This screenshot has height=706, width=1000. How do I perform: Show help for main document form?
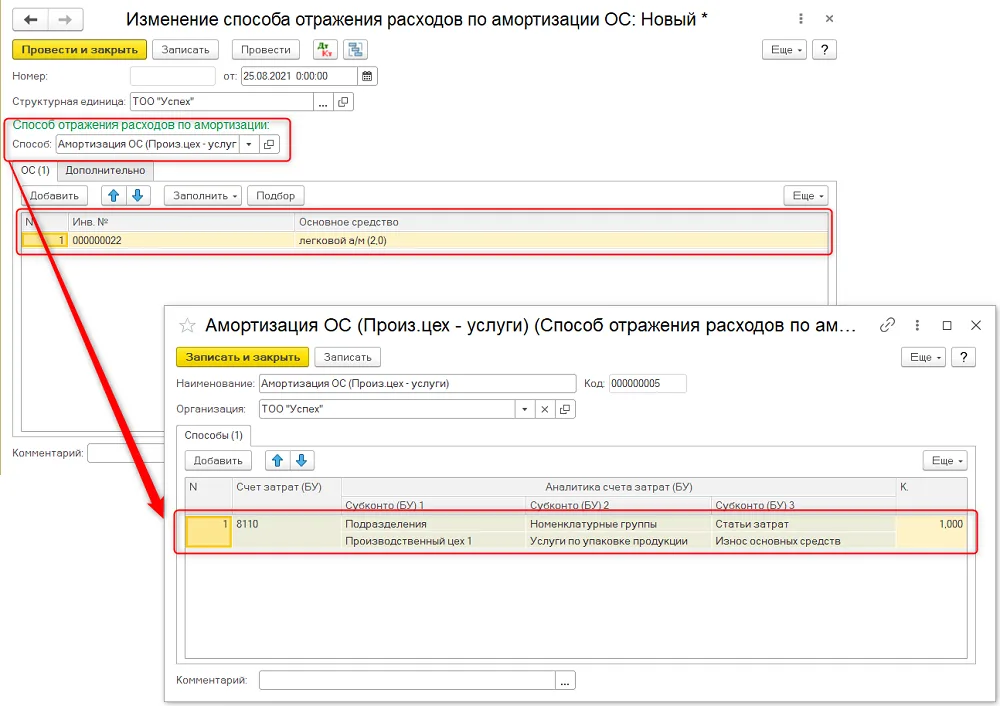click(824, 50)
